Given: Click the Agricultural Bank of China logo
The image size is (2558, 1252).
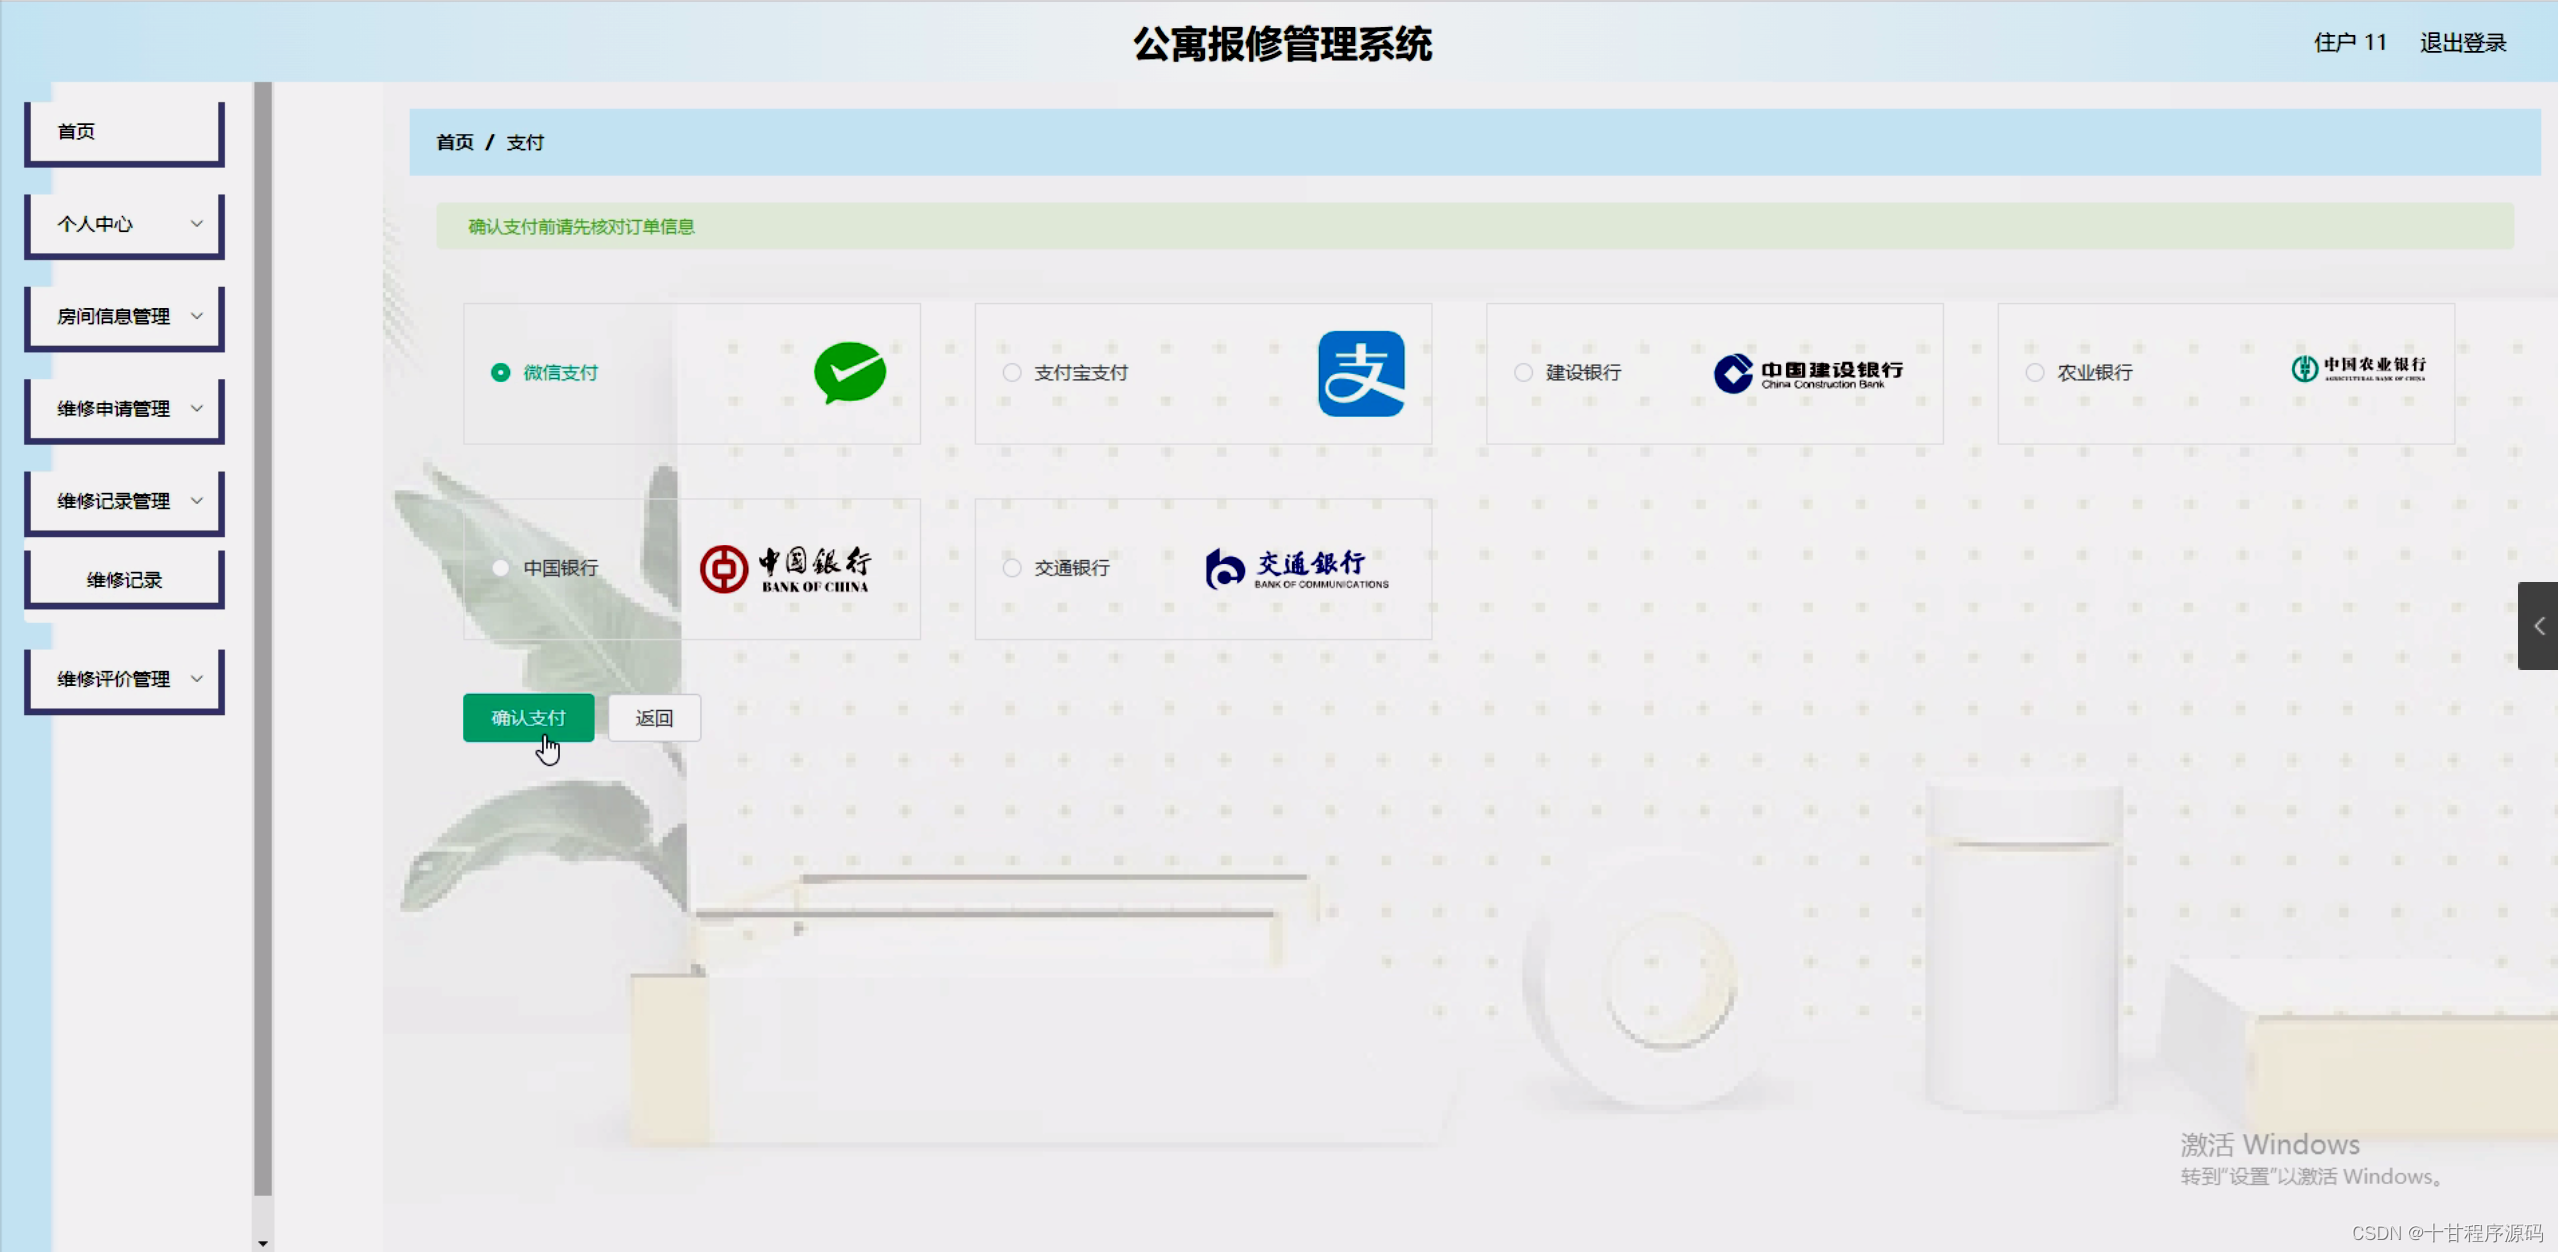Looking at the screenshot, I should click(x=2358, y=369).
